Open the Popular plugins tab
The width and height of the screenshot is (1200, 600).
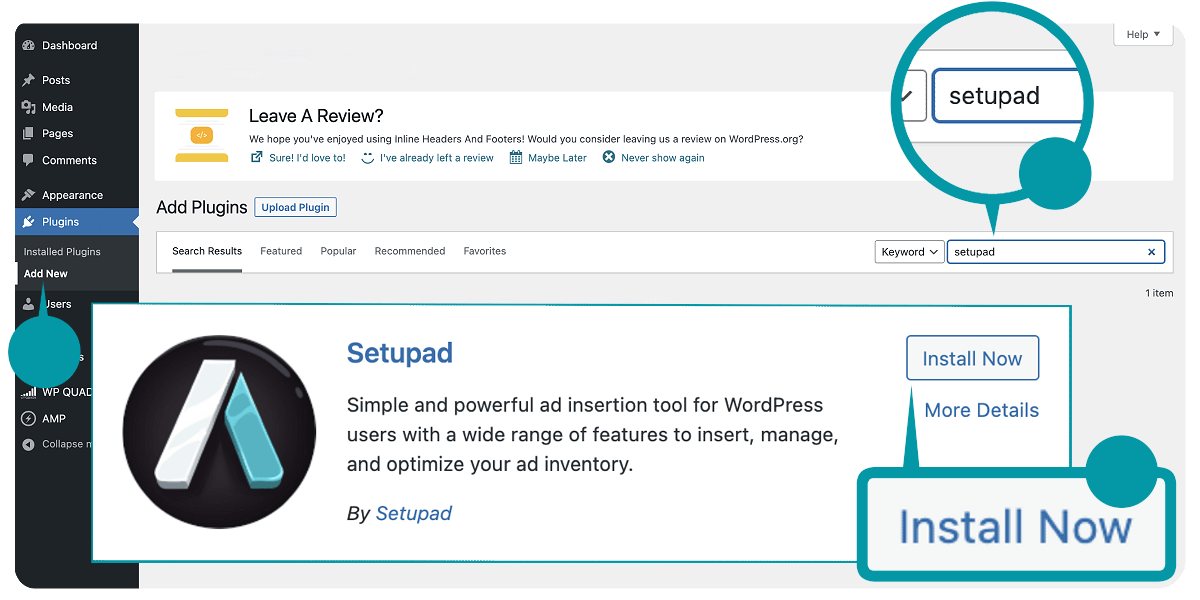pyautogui.click(x=338, y=251)
